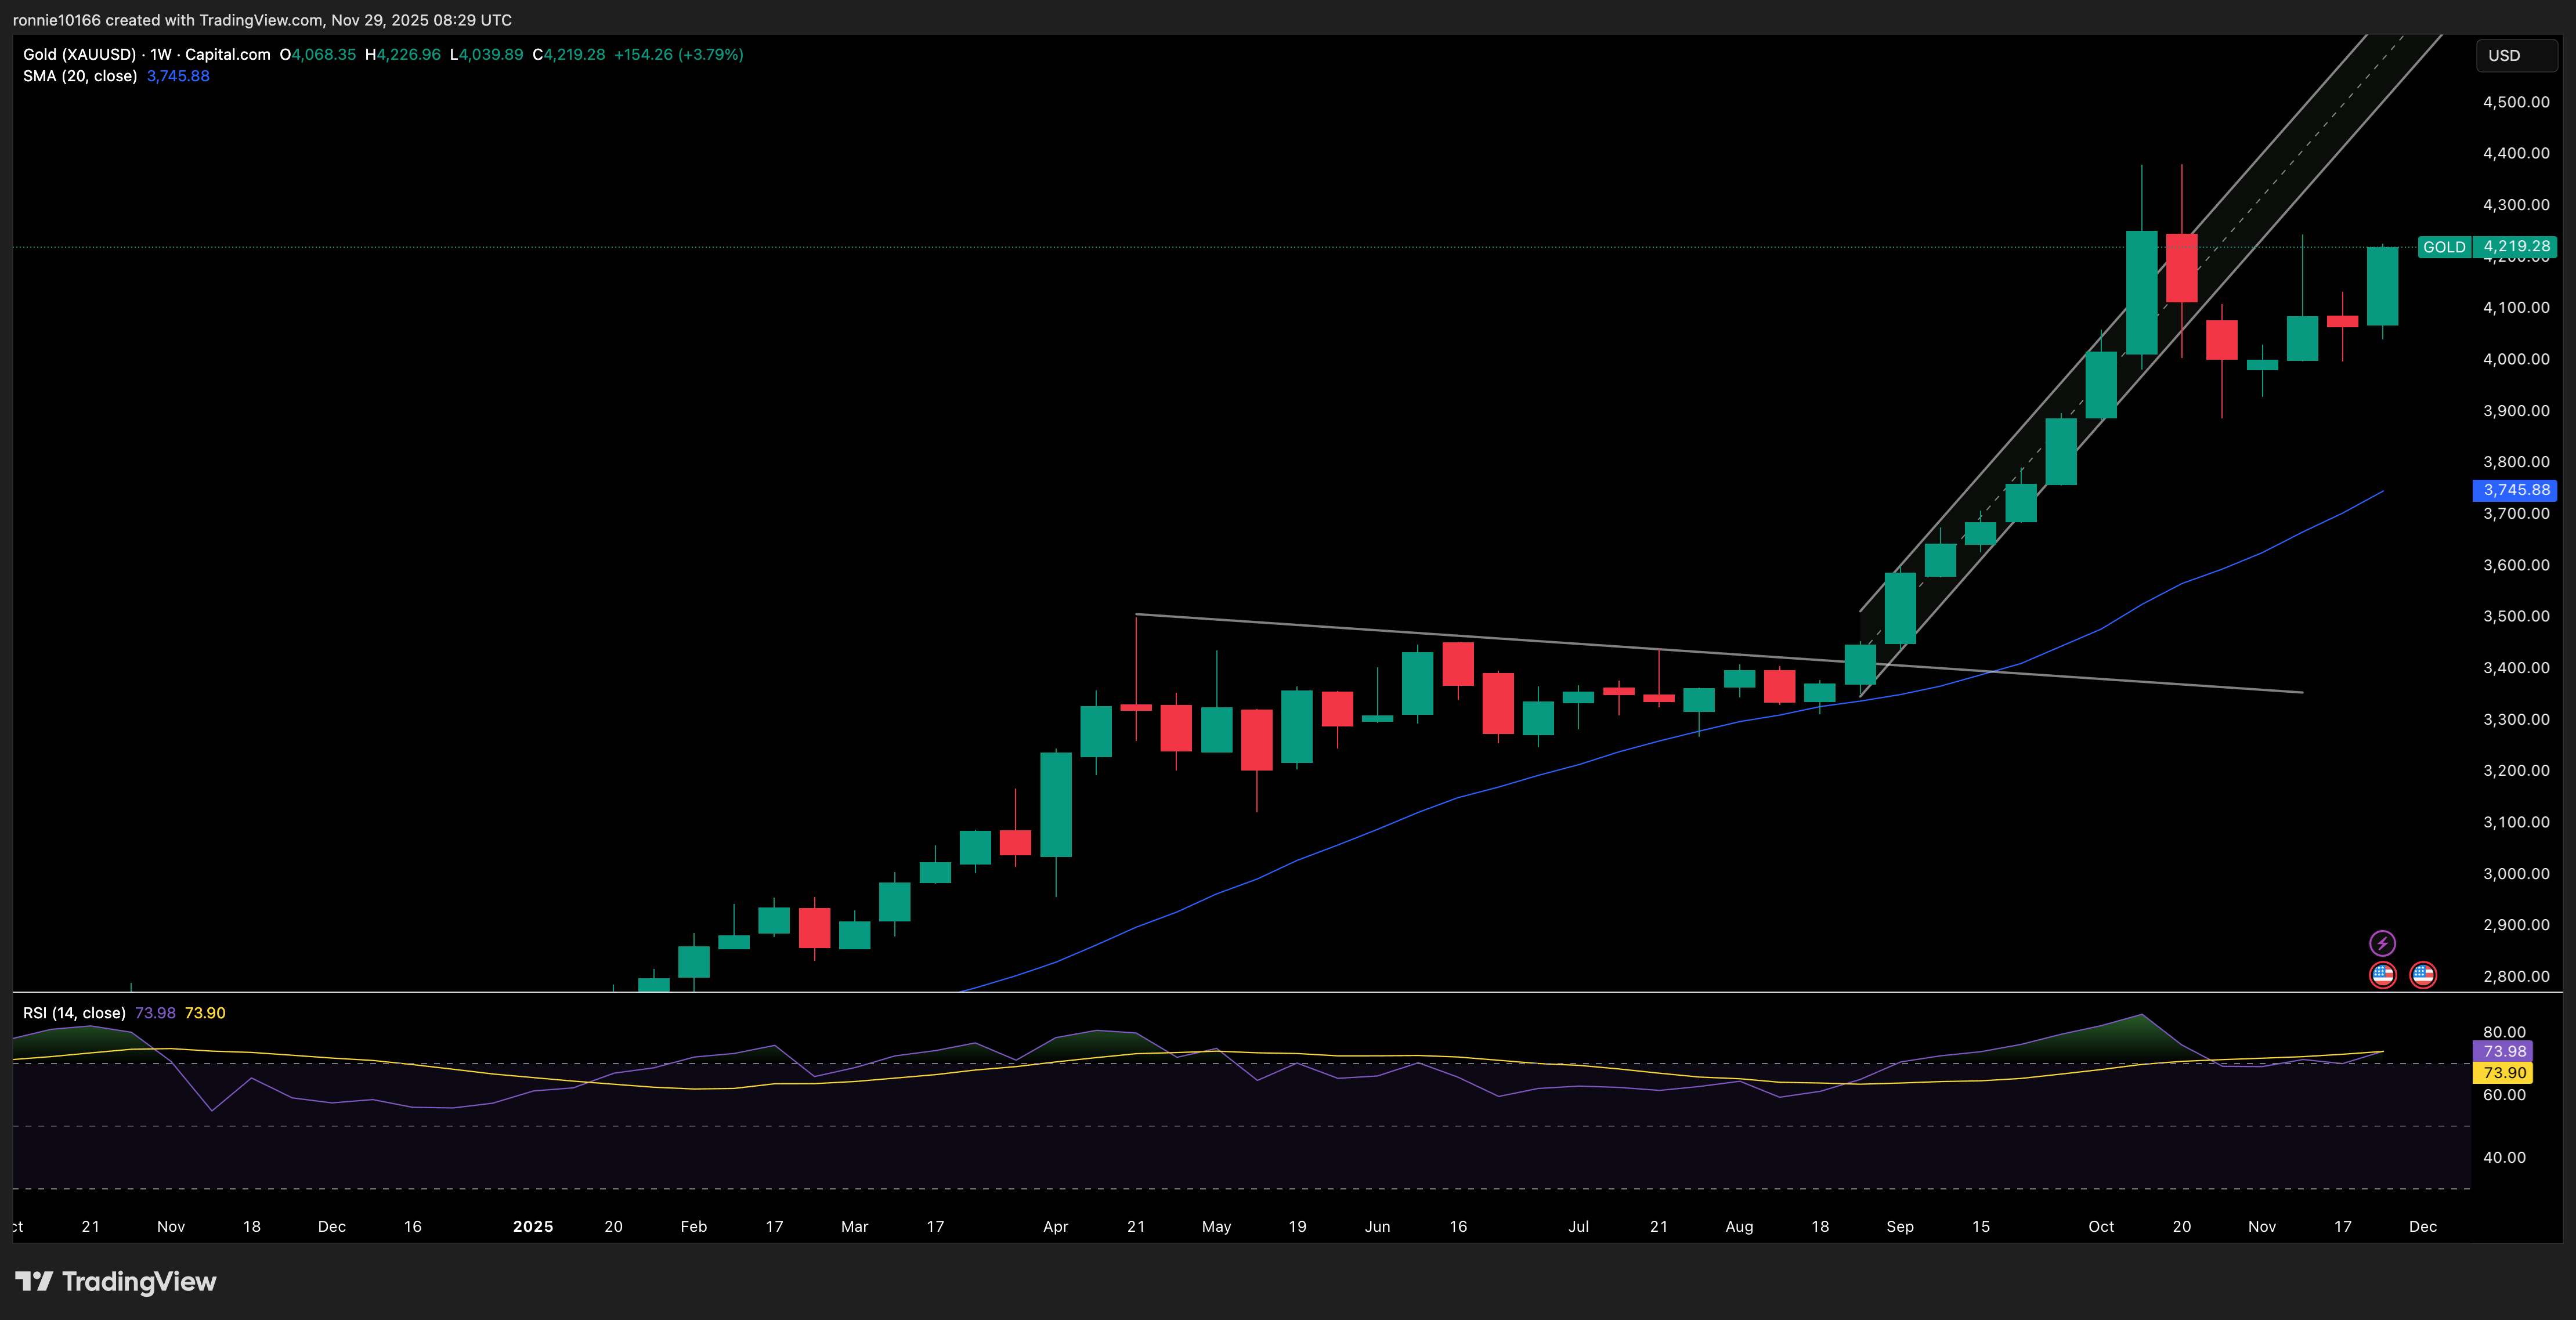Click the GOLD 4,219.28 price tag
Screen dimensions: 2576x1320
pos(2488,246)
